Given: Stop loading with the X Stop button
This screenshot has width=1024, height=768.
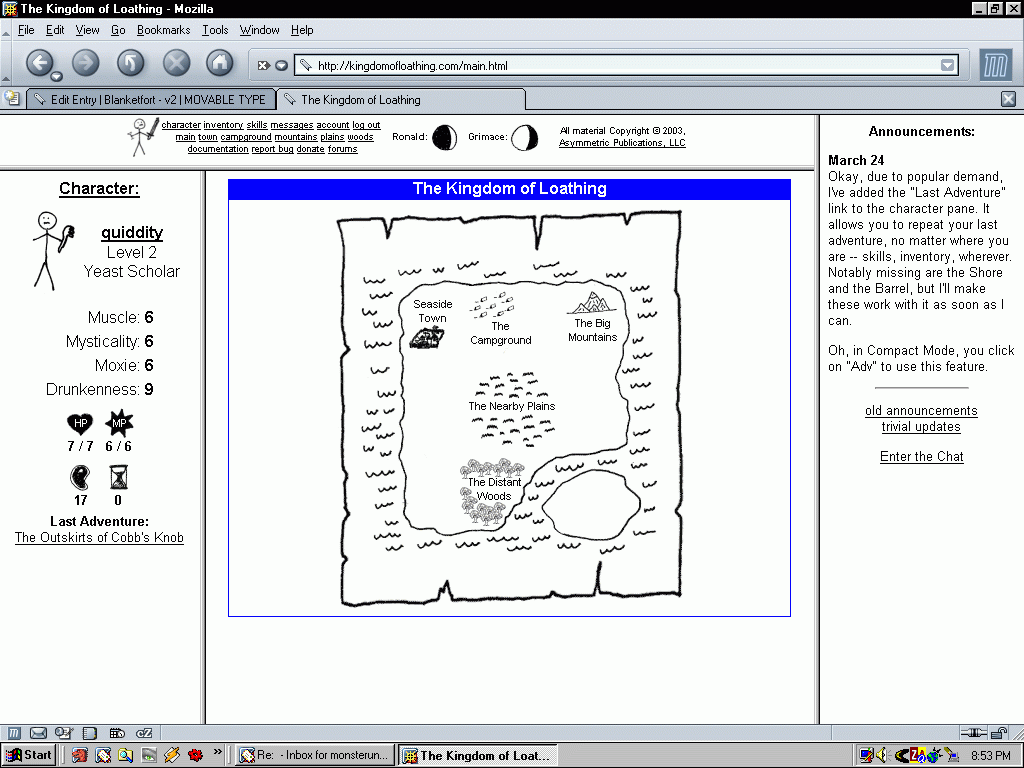Looking at the screenshot, I should [x=176, y=63].
